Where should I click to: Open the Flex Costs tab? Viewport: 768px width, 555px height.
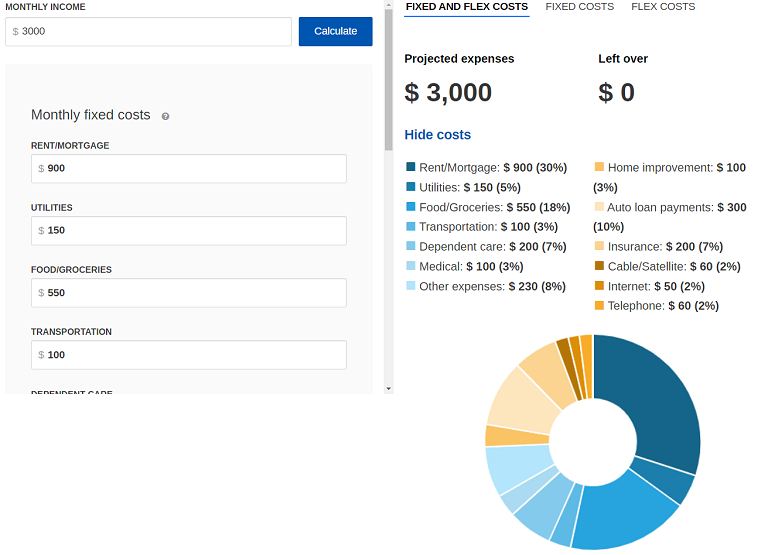[663, 7]
